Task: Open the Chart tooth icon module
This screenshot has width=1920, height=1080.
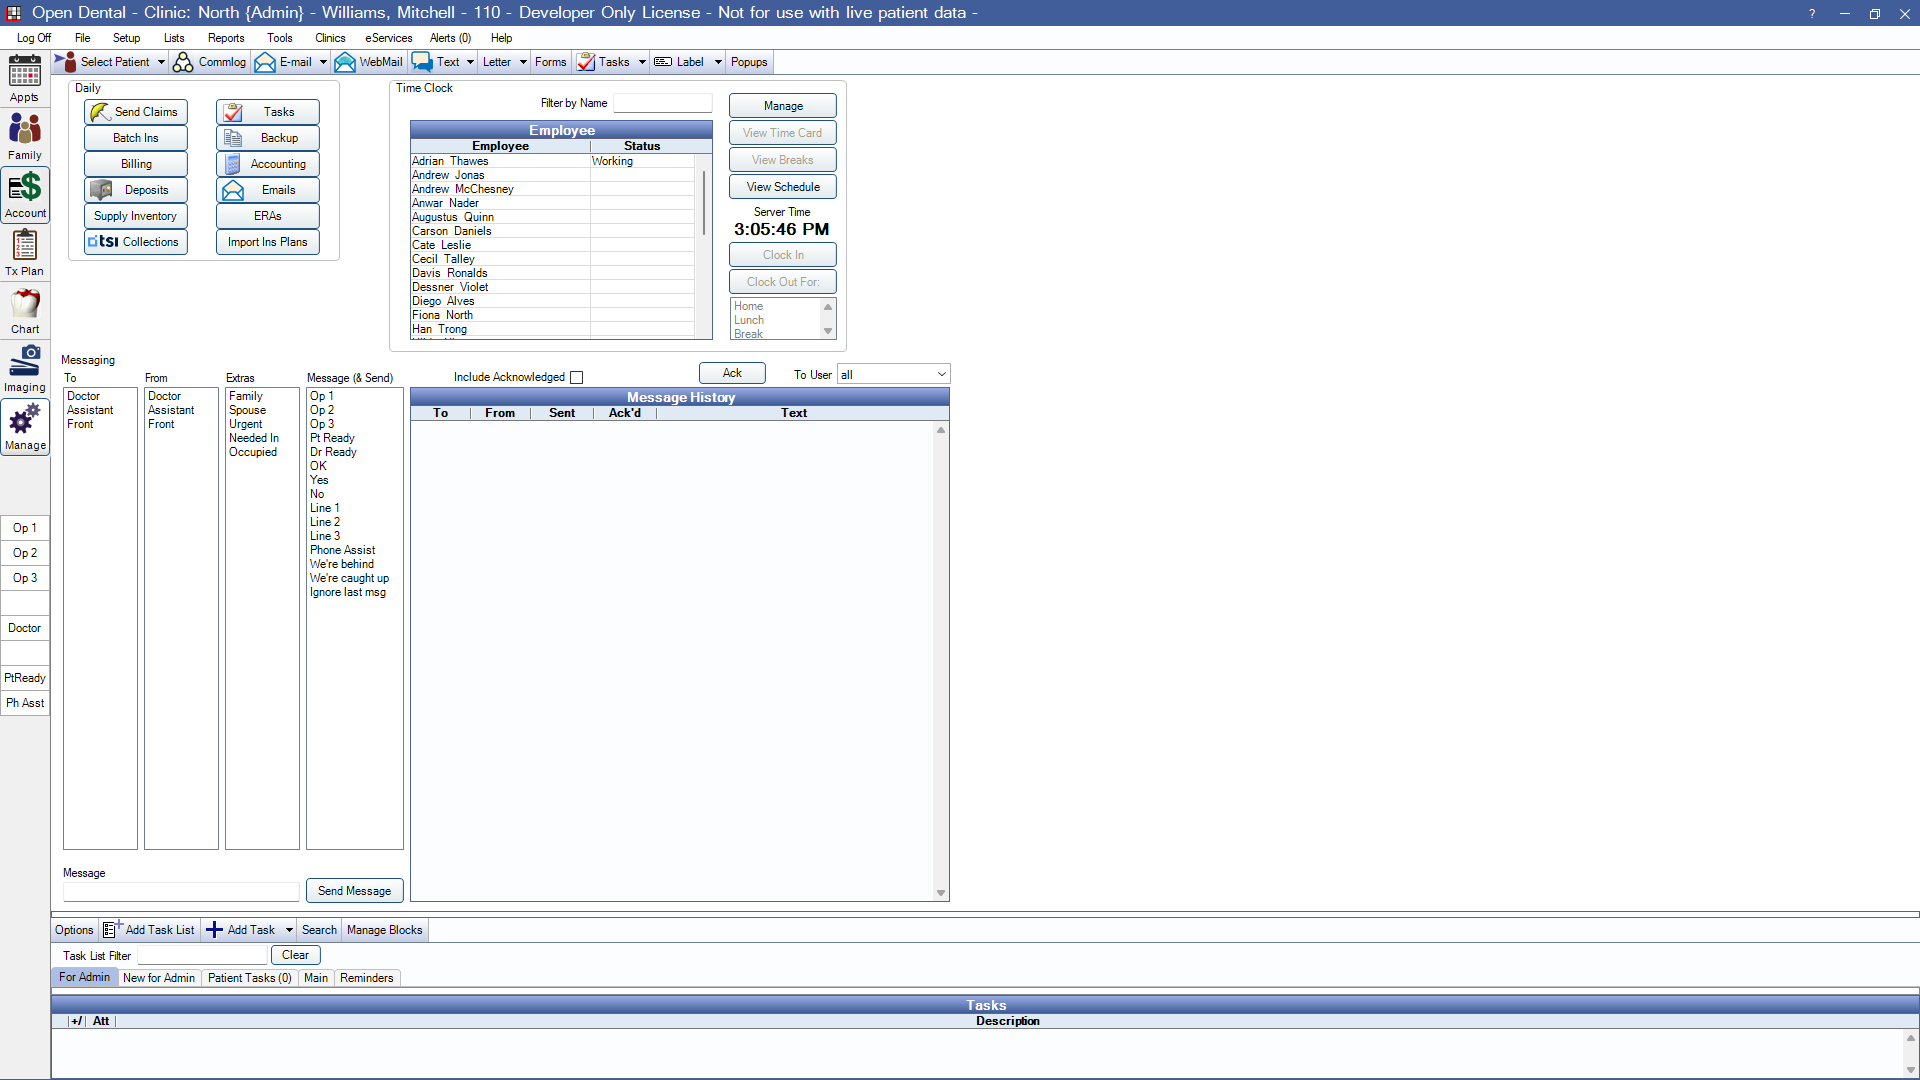Action: pyautogui.click(x=24, y=310)
